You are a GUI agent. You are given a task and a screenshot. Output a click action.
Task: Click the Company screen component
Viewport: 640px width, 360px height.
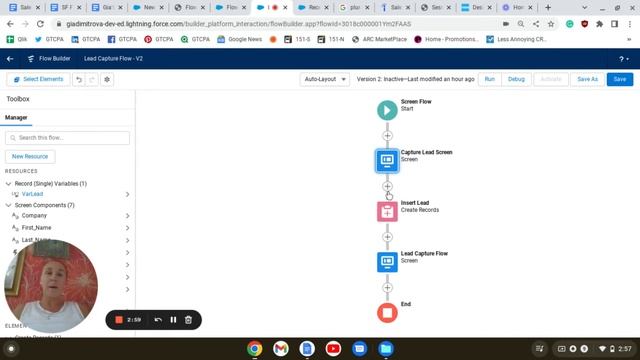click(34, 216)
